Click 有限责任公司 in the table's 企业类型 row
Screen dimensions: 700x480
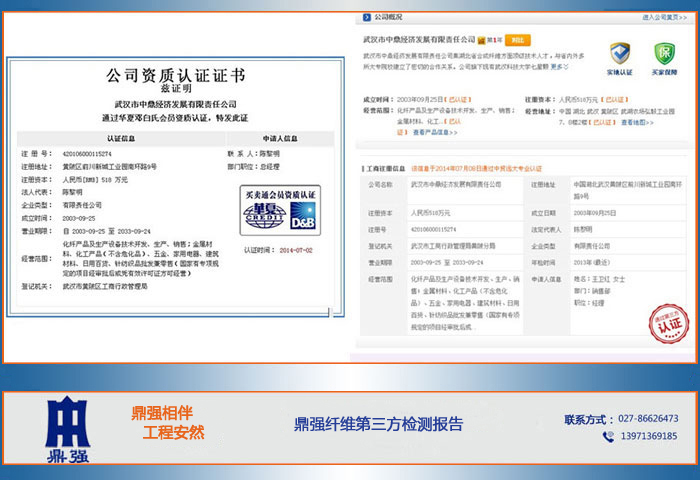[592, 246]
